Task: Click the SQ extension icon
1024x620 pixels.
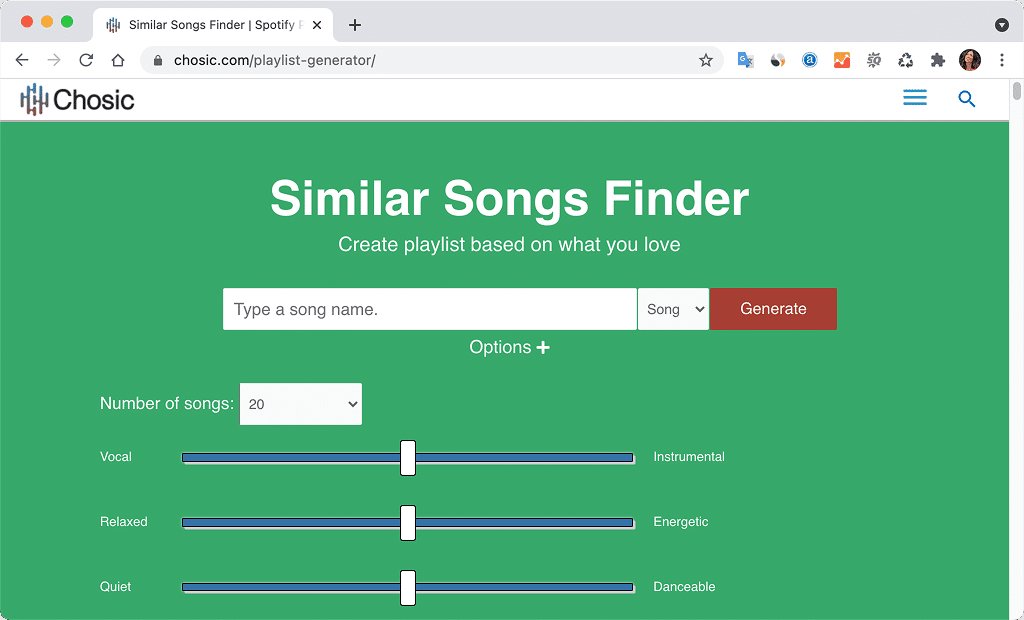Action: point(873,60)
